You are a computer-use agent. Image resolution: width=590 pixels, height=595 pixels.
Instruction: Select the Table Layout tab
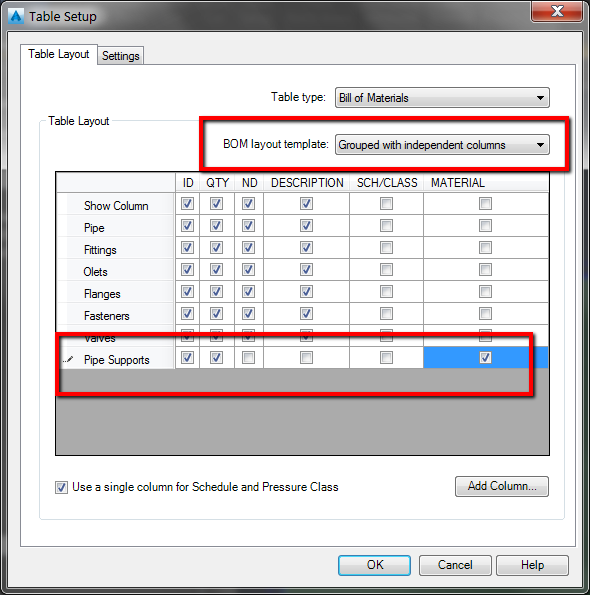tap(59, 54)
